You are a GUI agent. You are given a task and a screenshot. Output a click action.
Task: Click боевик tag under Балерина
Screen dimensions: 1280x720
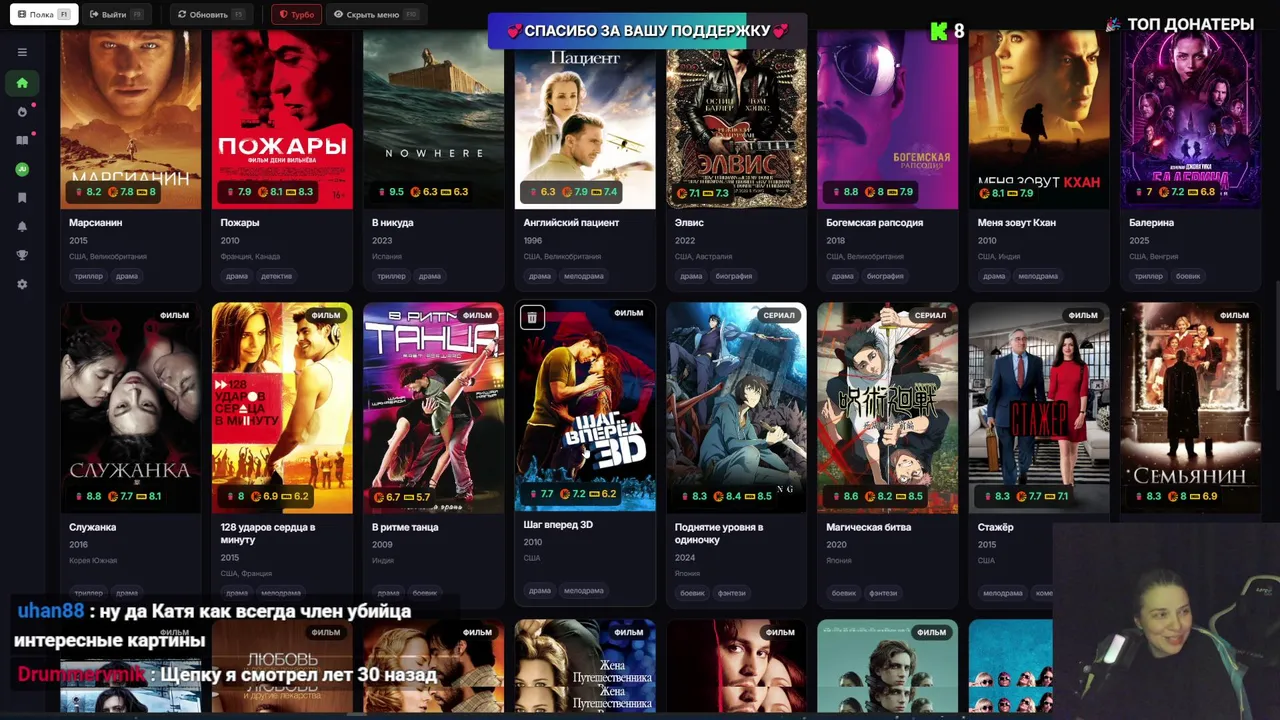pyautogui.click(x=1188, y=276)
